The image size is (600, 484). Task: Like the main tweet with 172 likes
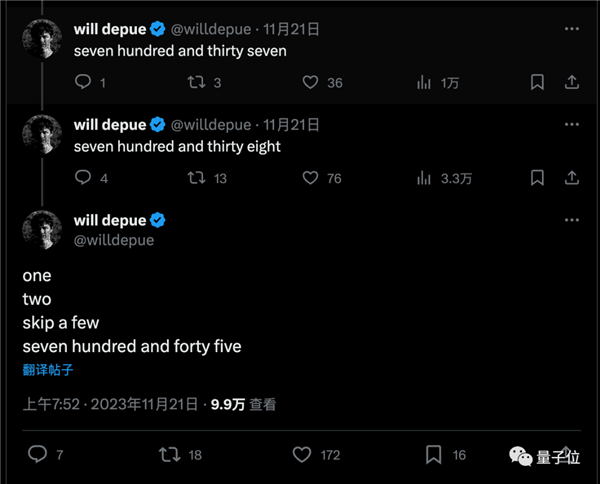tap(302, 455)
